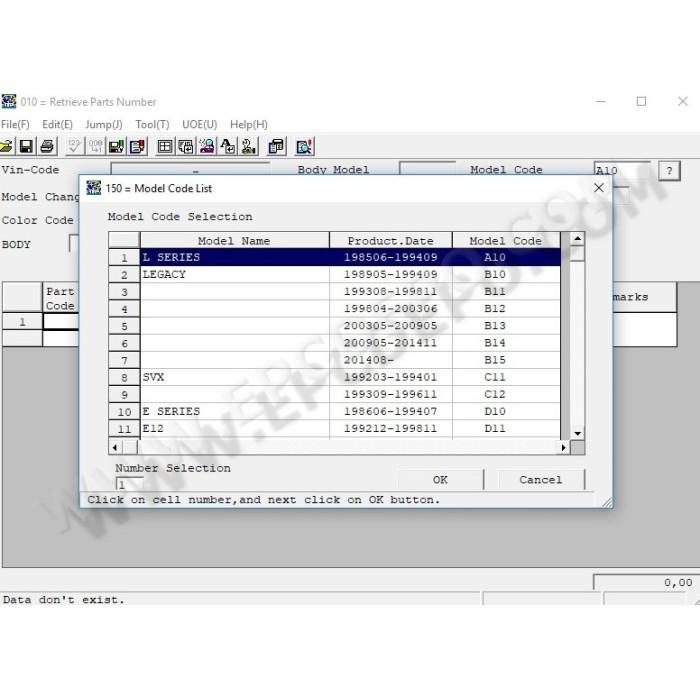Click the B11 model code cell
Image resolution: width=700 pixels, height=700 pixels.
coord(506,292)
